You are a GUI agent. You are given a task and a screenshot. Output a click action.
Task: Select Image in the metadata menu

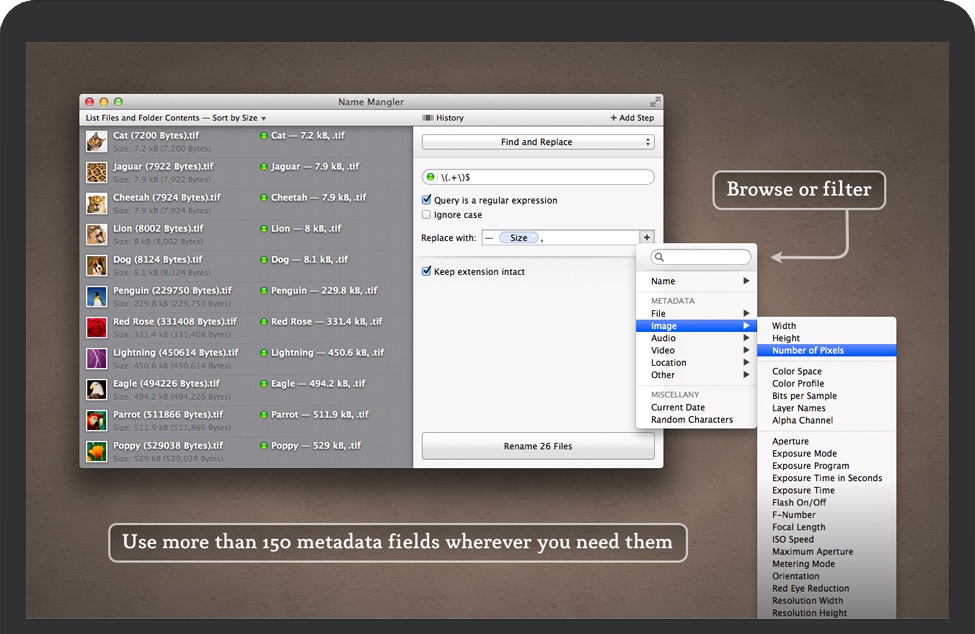[663, 326]
